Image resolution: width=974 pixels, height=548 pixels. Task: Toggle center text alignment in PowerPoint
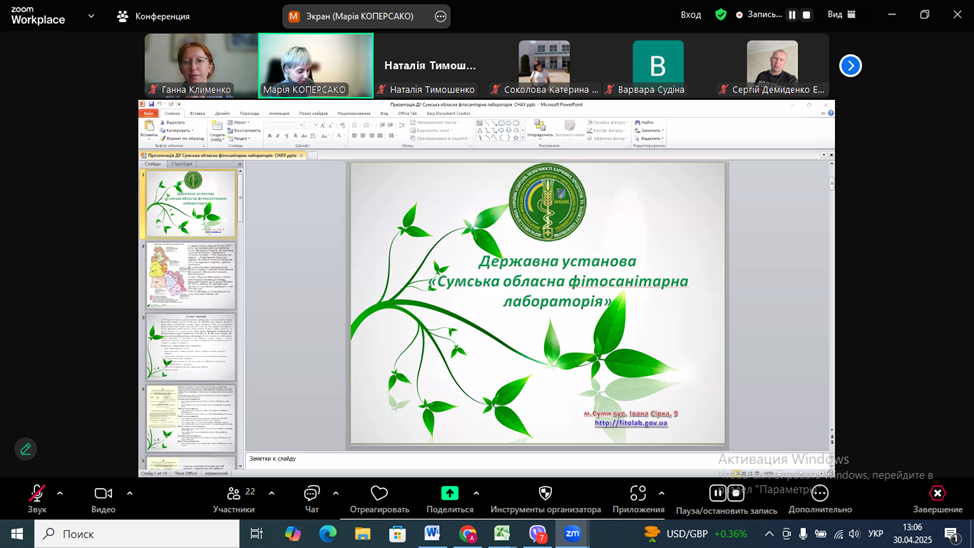[x=363, y=135]
